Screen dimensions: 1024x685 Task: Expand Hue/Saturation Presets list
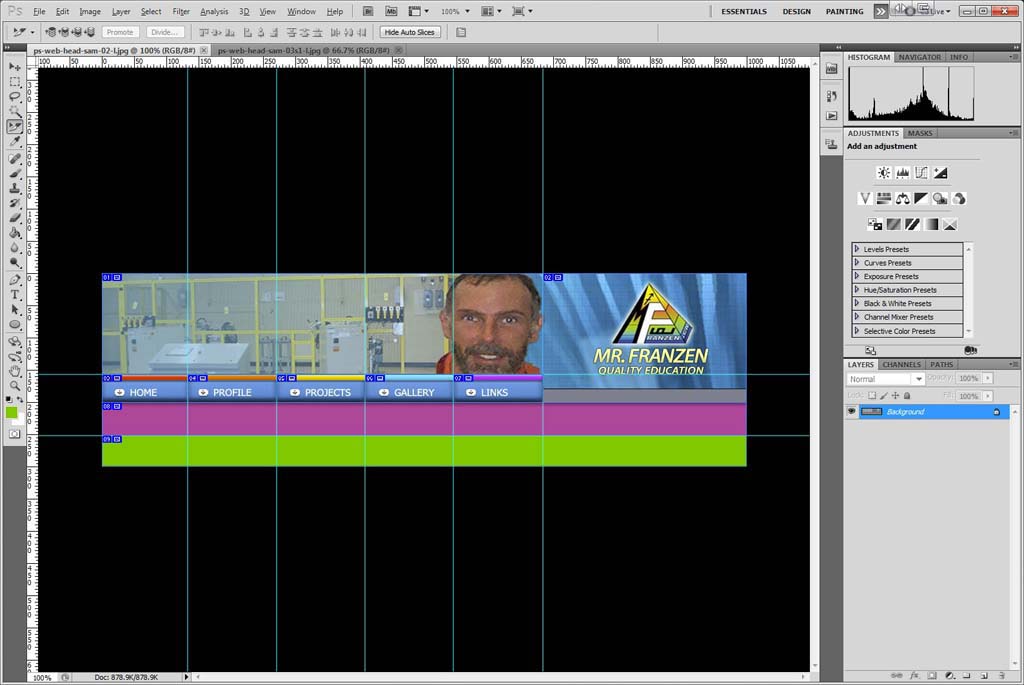[857, 290]
